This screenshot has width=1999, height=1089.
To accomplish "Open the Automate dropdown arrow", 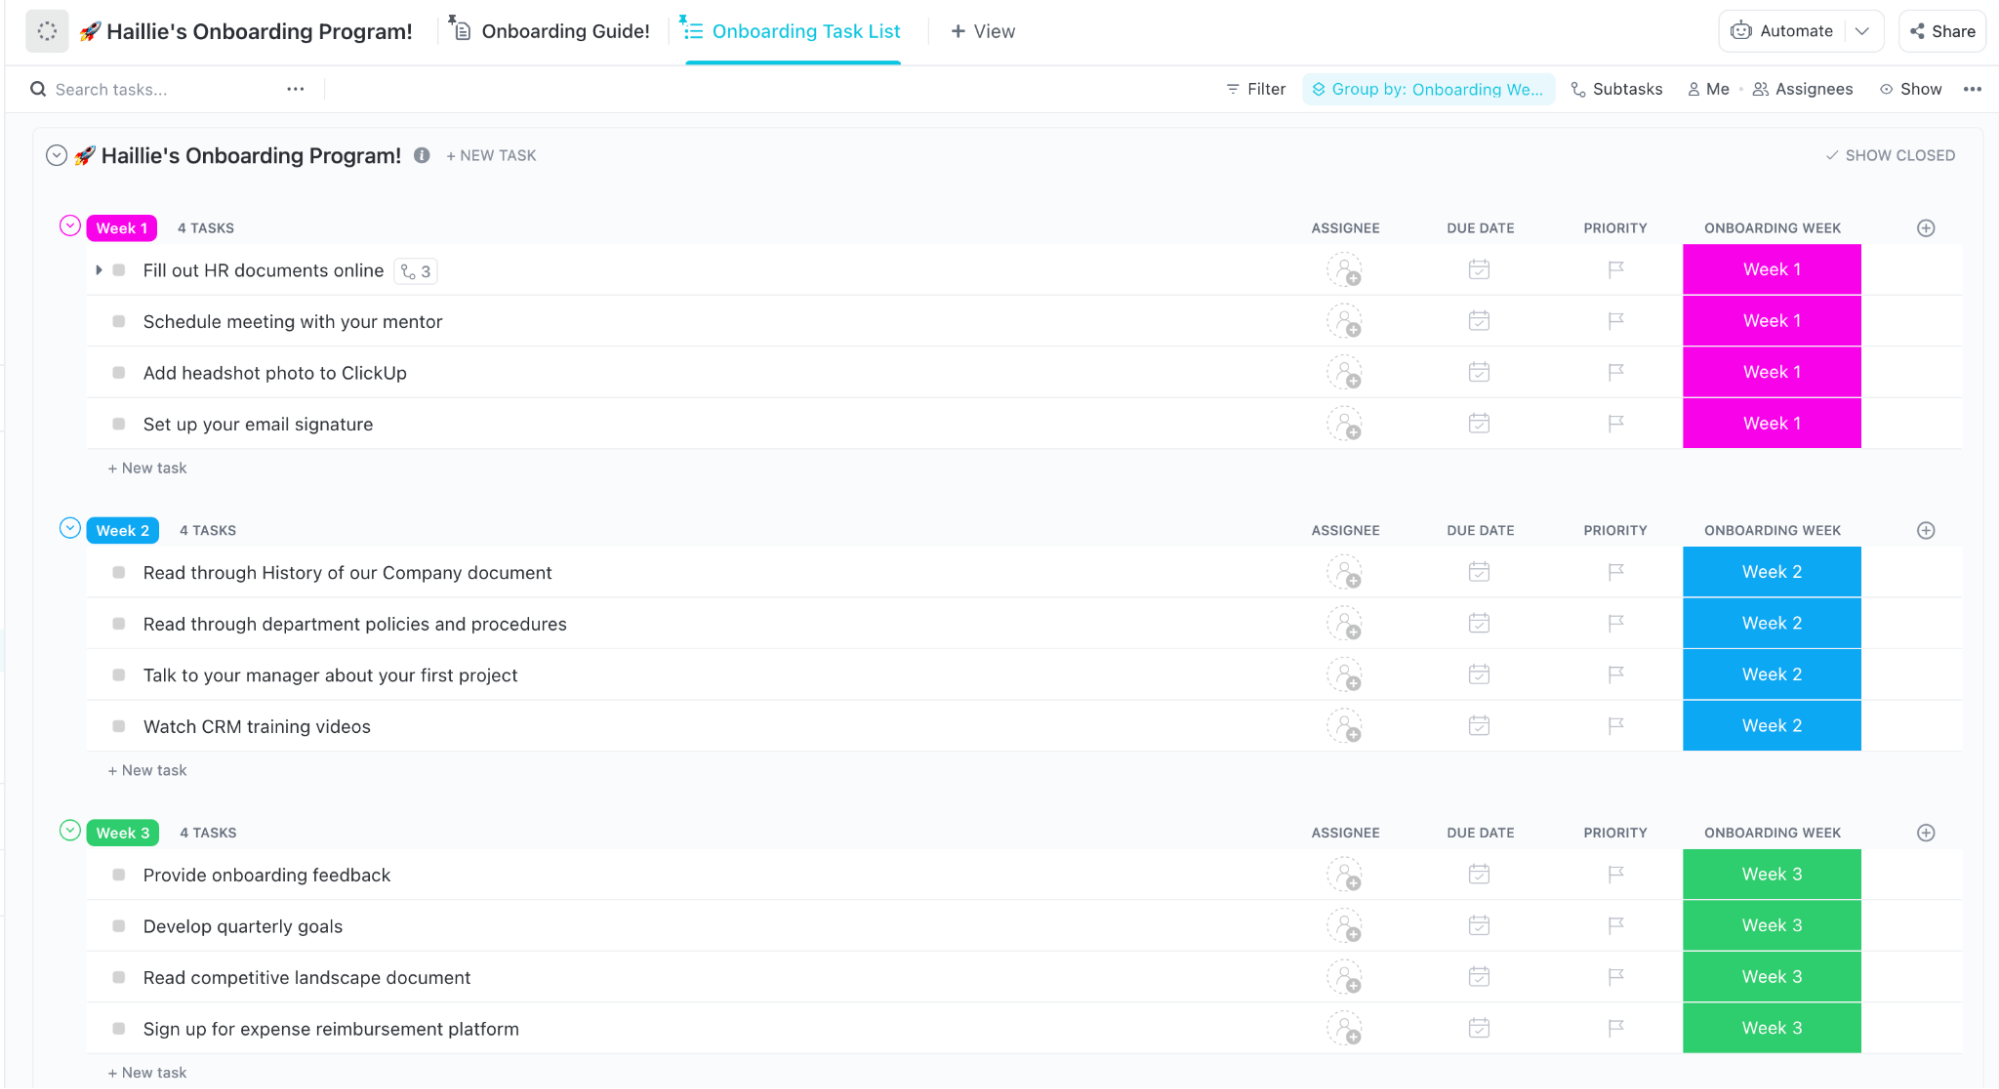I will (x=1862, y=31).
